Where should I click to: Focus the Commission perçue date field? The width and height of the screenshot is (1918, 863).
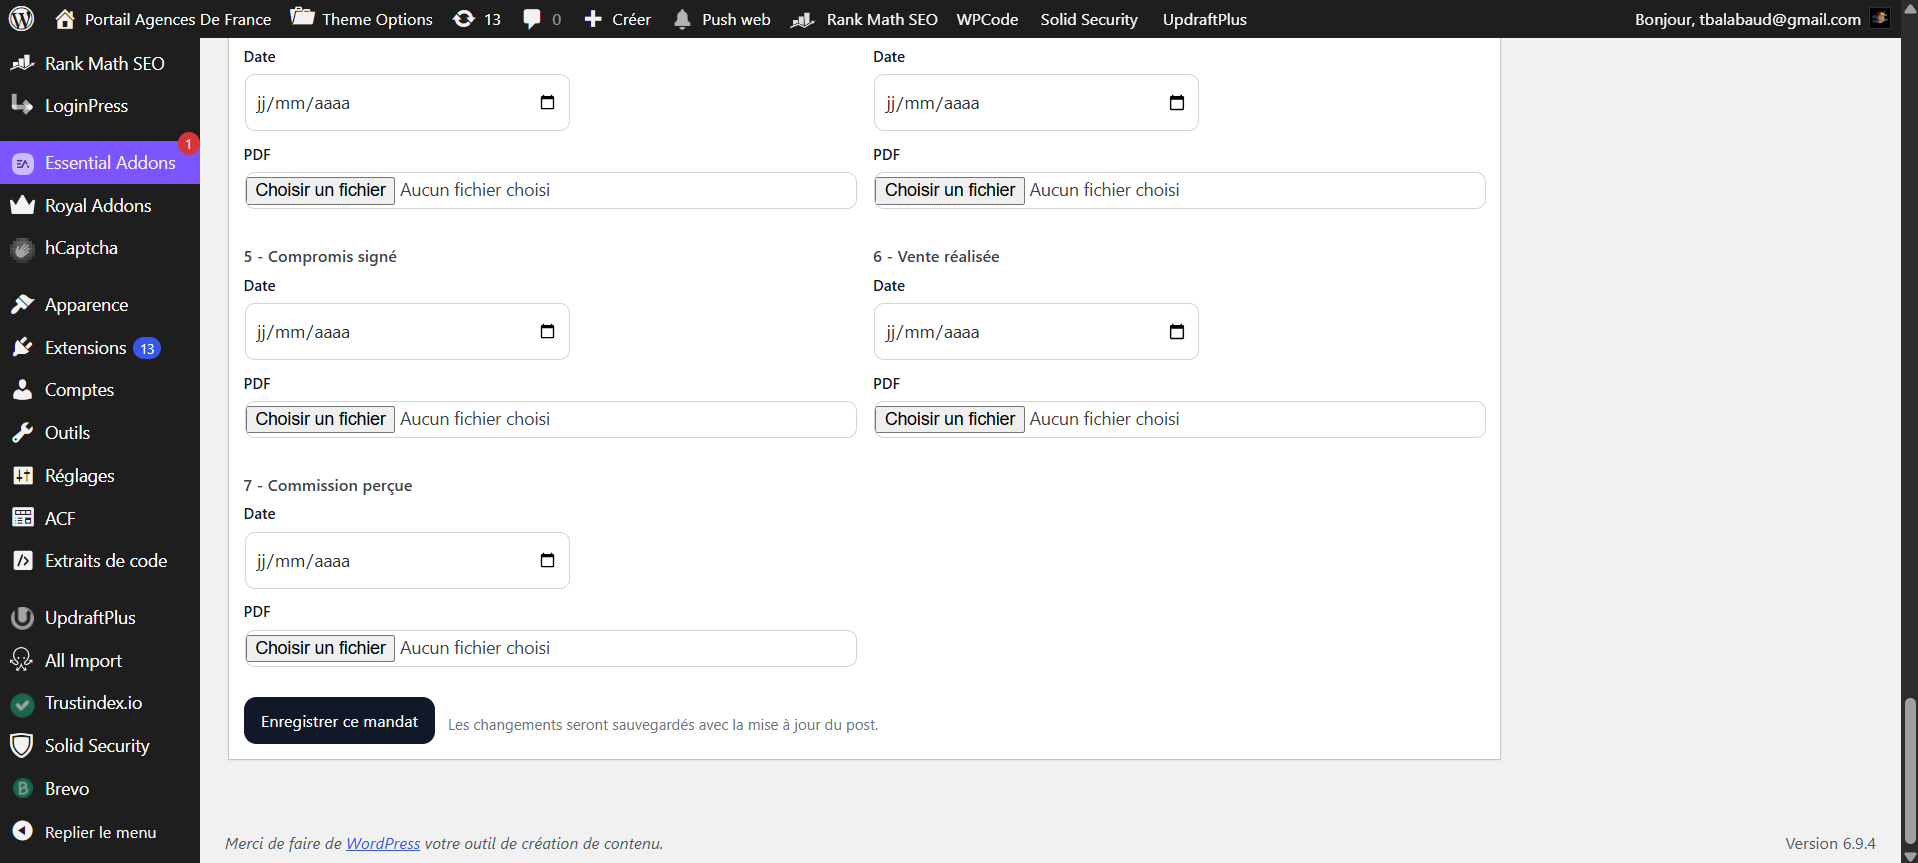(x=407, y=560)
